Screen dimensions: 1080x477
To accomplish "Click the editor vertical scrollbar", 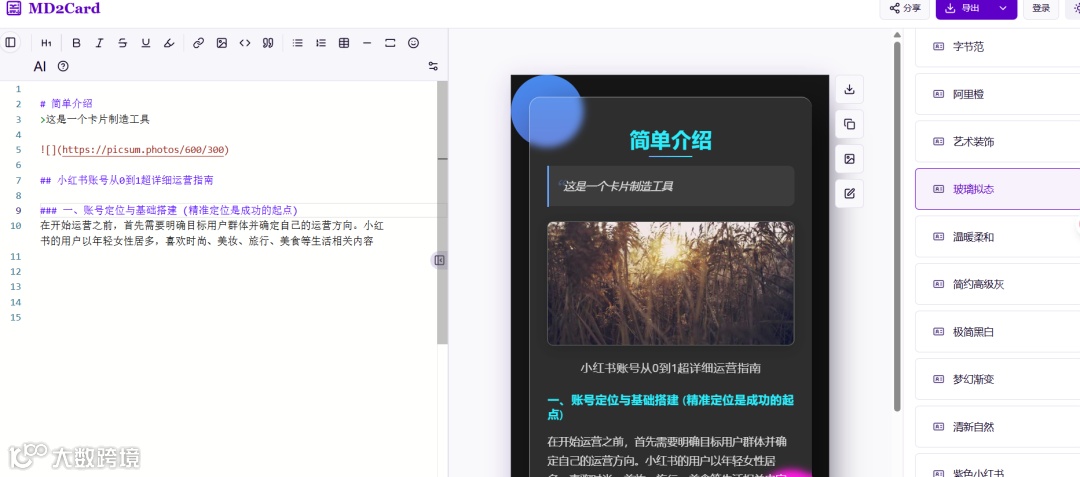I will click(x=442, y=212).
